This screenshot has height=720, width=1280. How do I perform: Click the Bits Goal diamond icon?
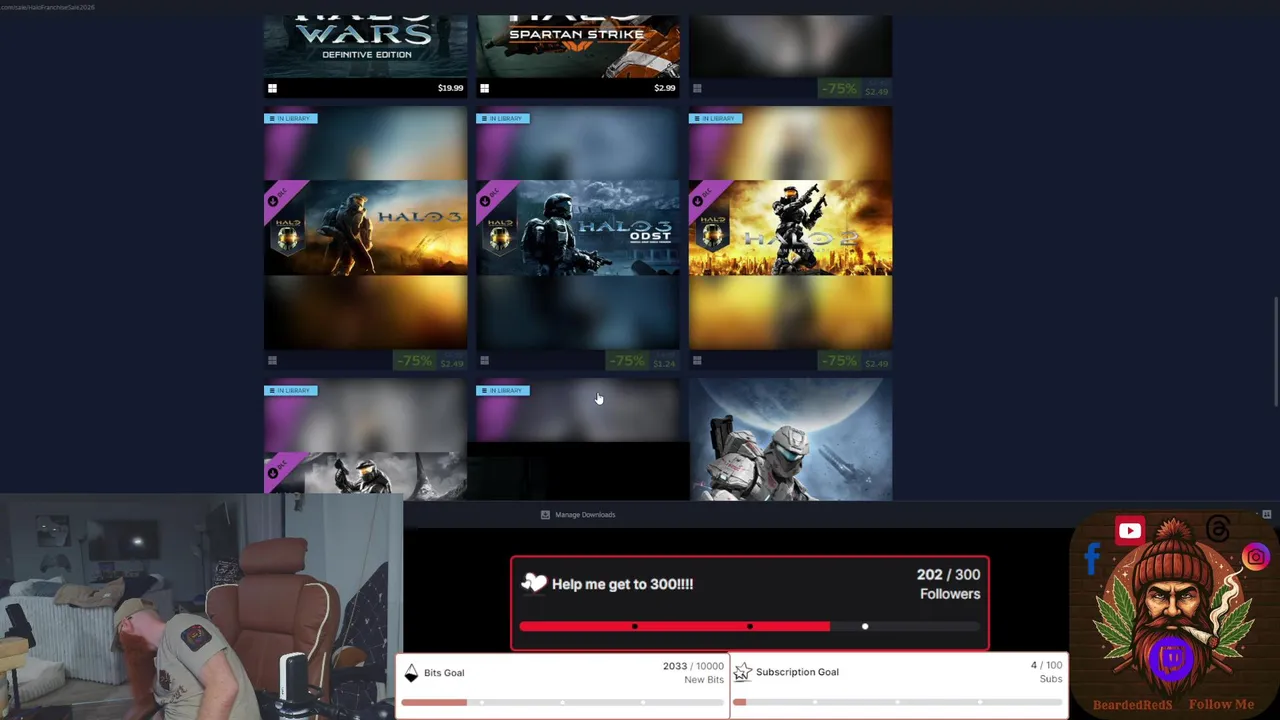pyautogui.click(x=411, y=673)
